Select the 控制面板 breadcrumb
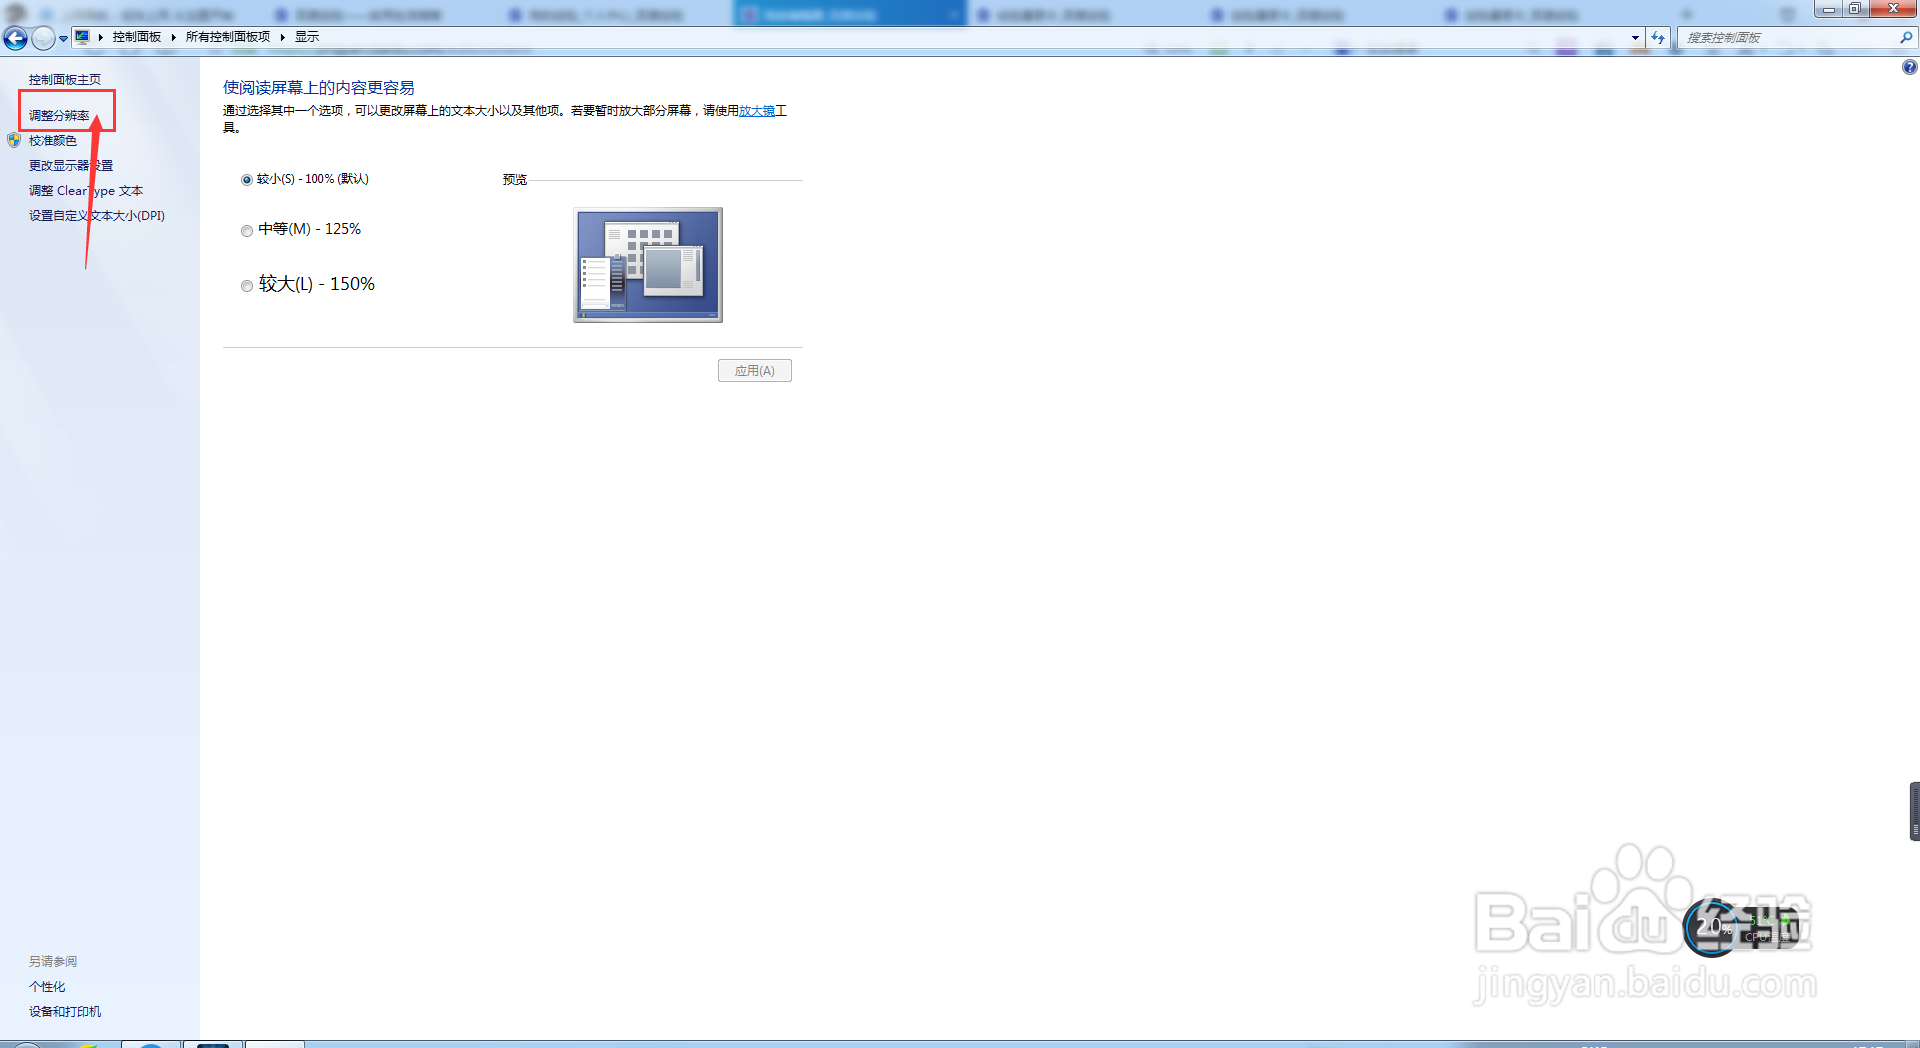This screenshot has height=1048, width=1920. tap(137, 37)
